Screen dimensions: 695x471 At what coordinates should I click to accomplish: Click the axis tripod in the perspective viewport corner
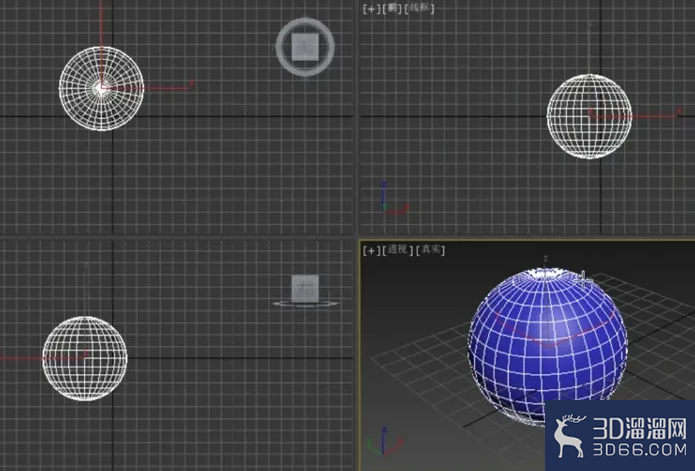385,441
